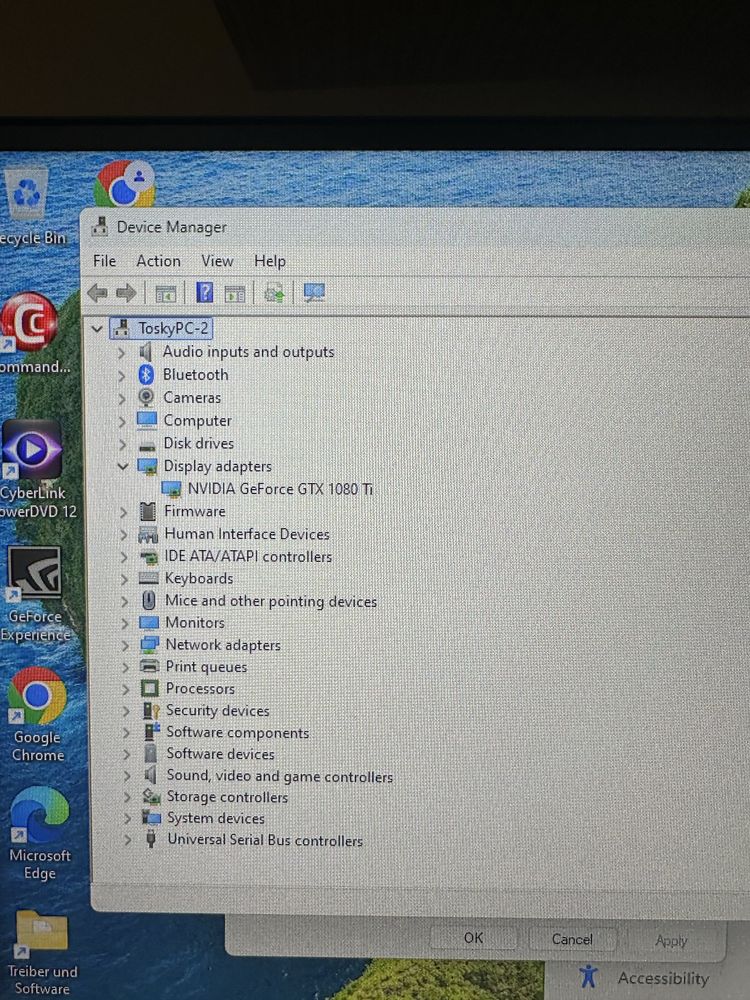Click the Accessibility person icon
This screenshot has width=750, height=1000.
(x=589, y=976)
